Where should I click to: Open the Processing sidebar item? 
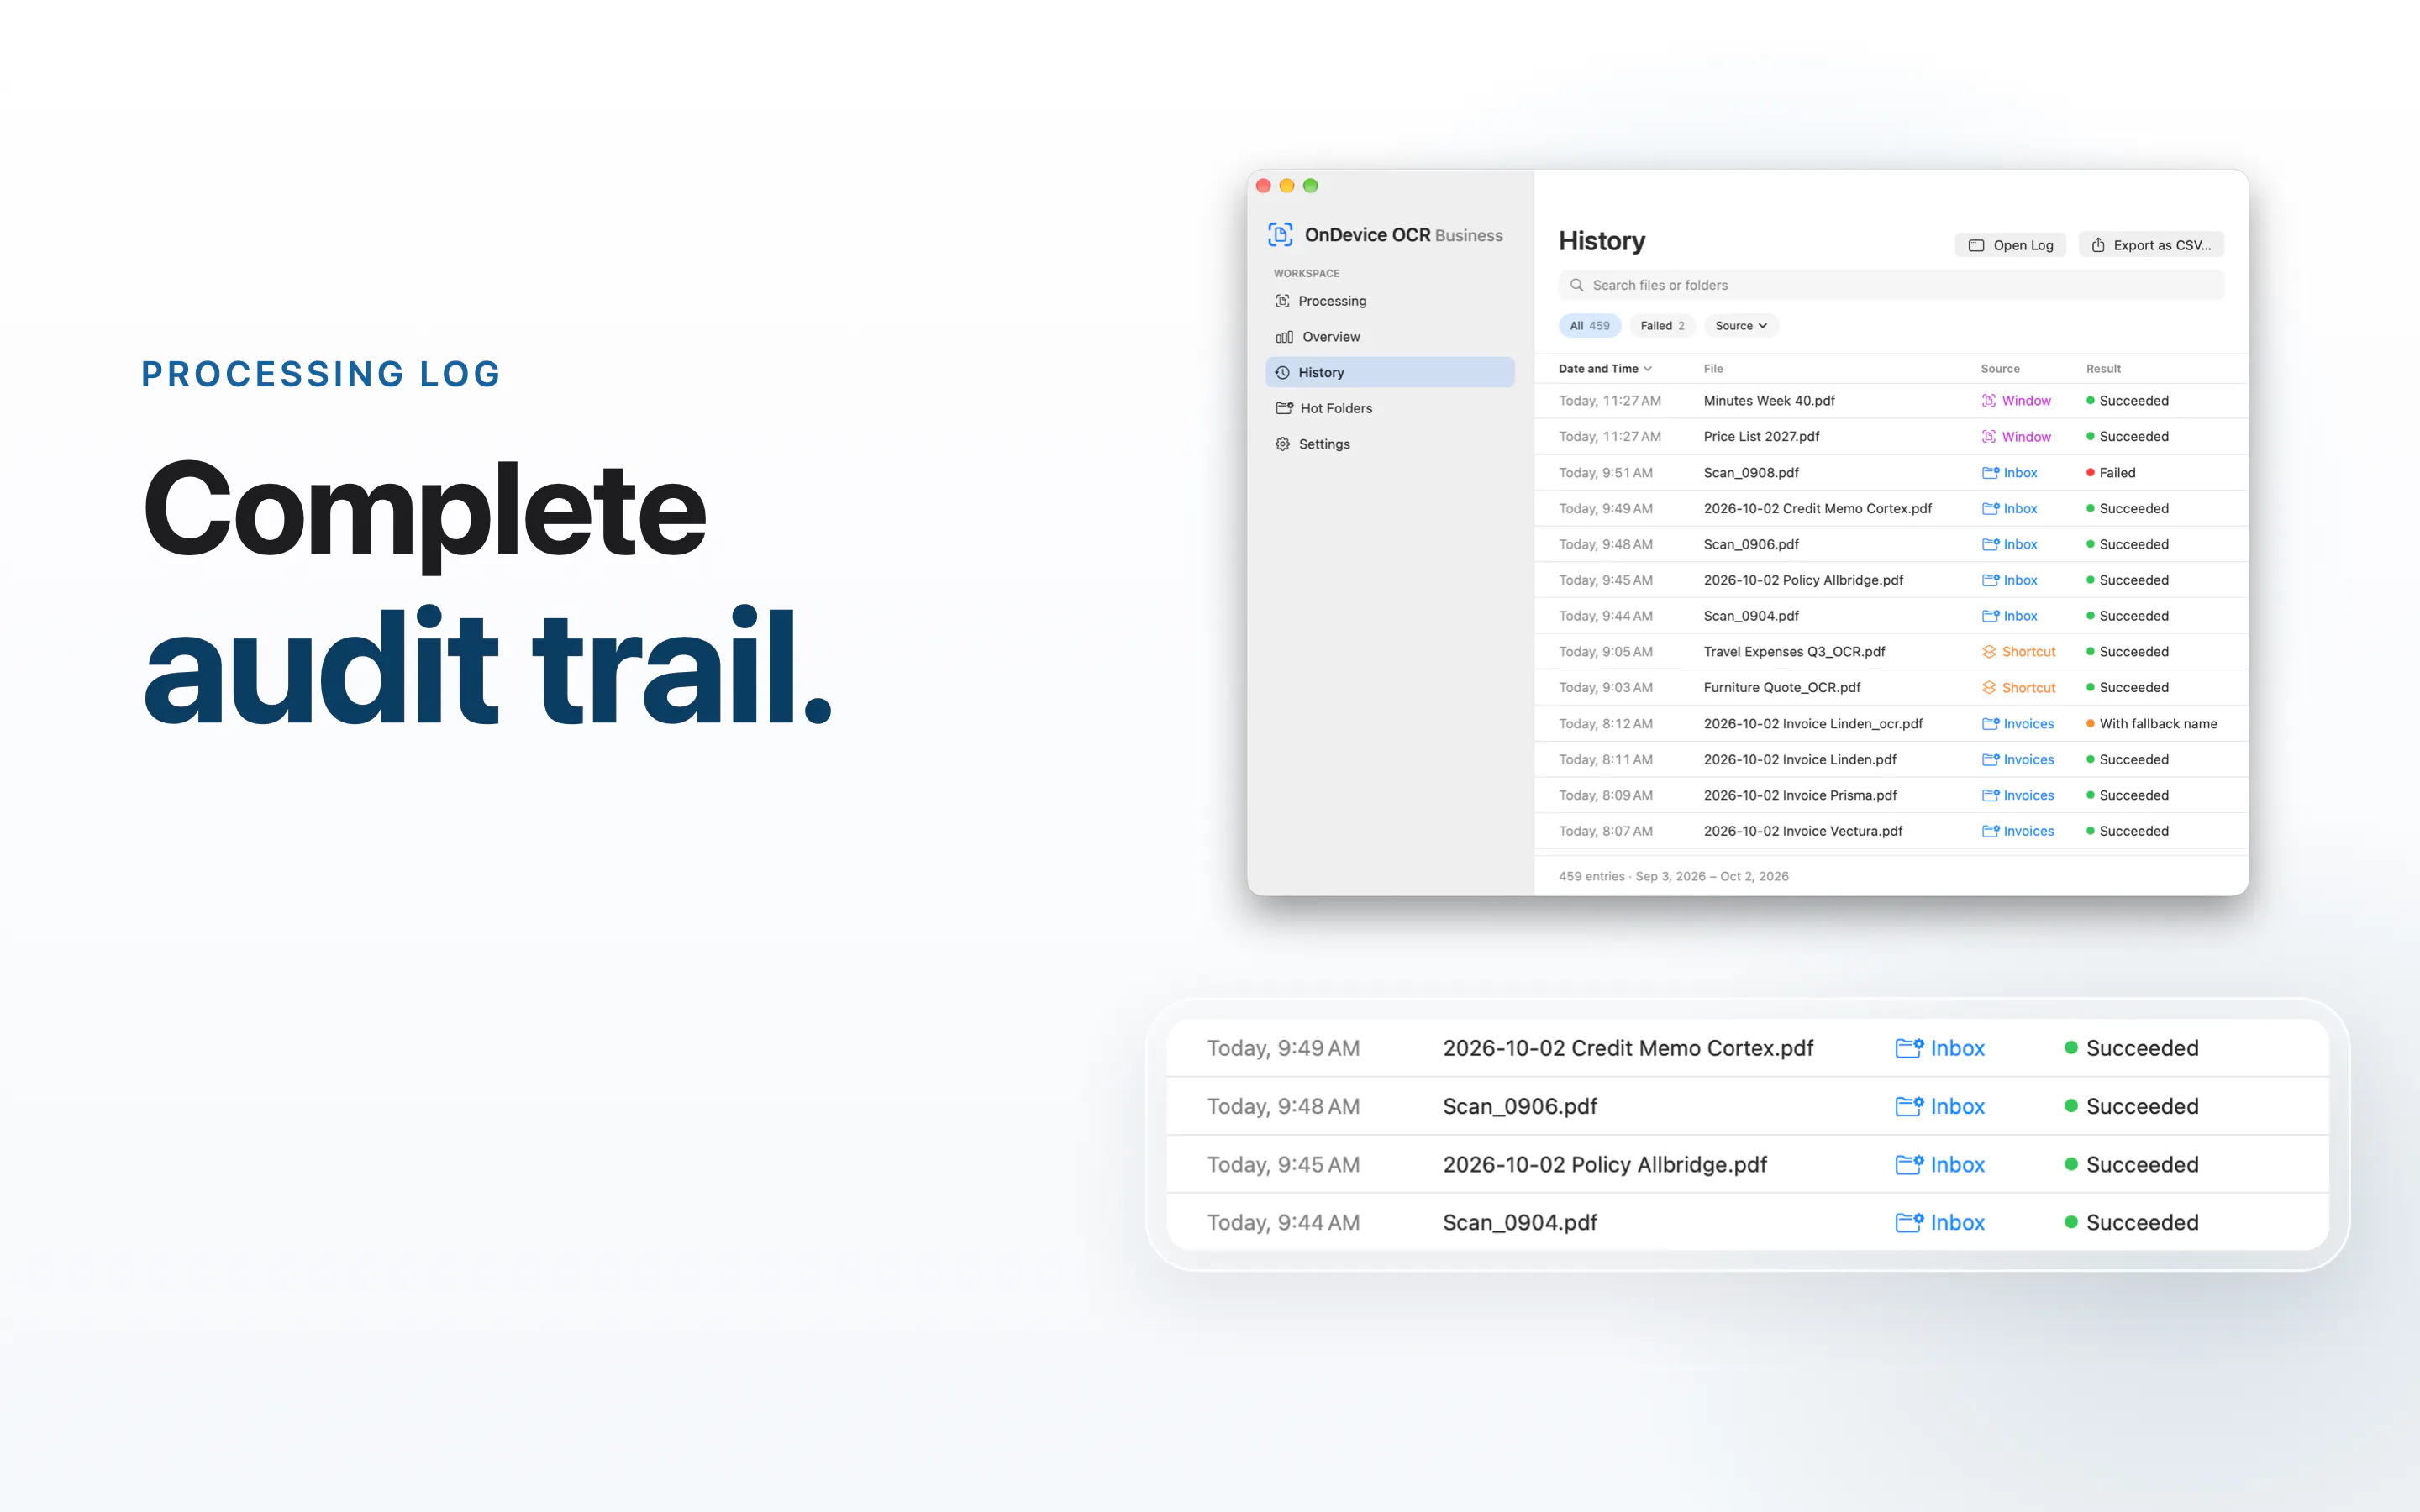(x=1389, y=301)
